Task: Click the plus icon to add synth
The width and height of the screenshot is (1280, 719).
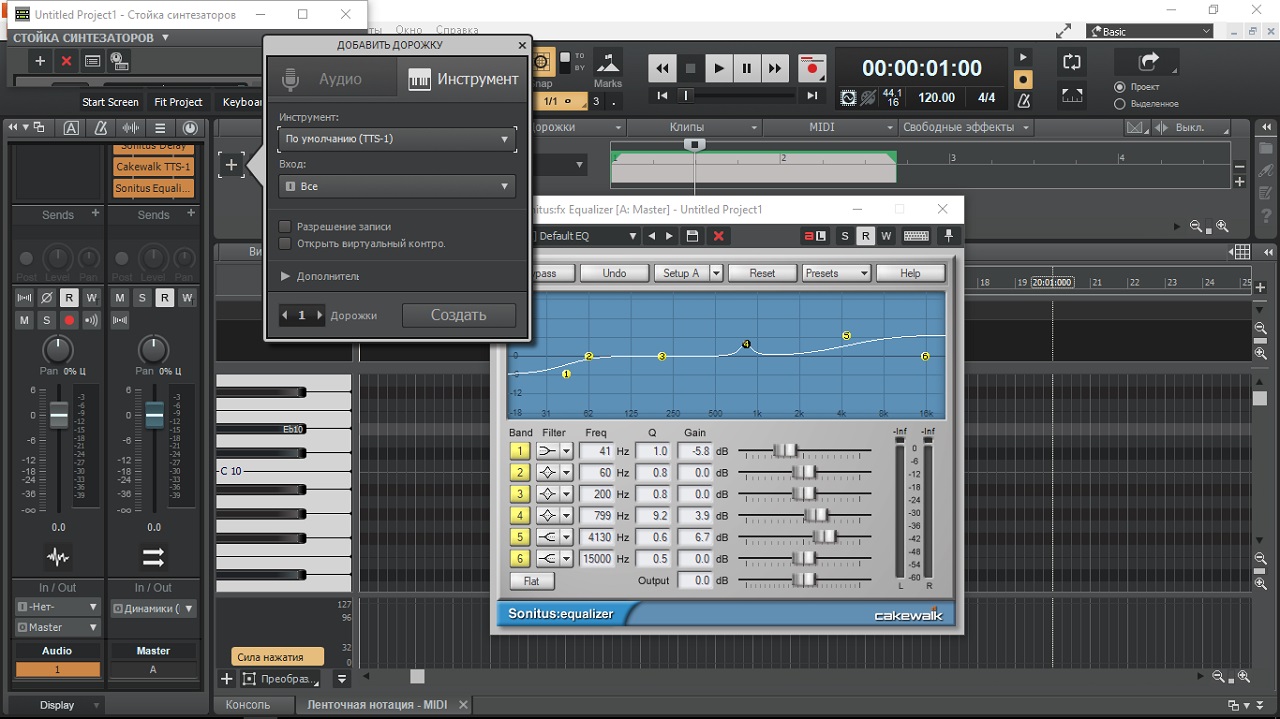Action: [40, 61]
